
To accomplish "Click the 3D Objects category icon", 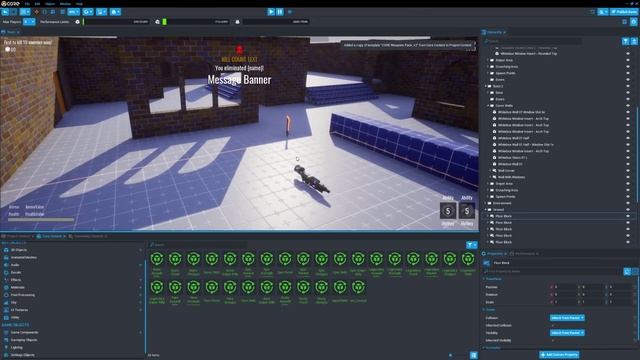I will click(6, 250).
